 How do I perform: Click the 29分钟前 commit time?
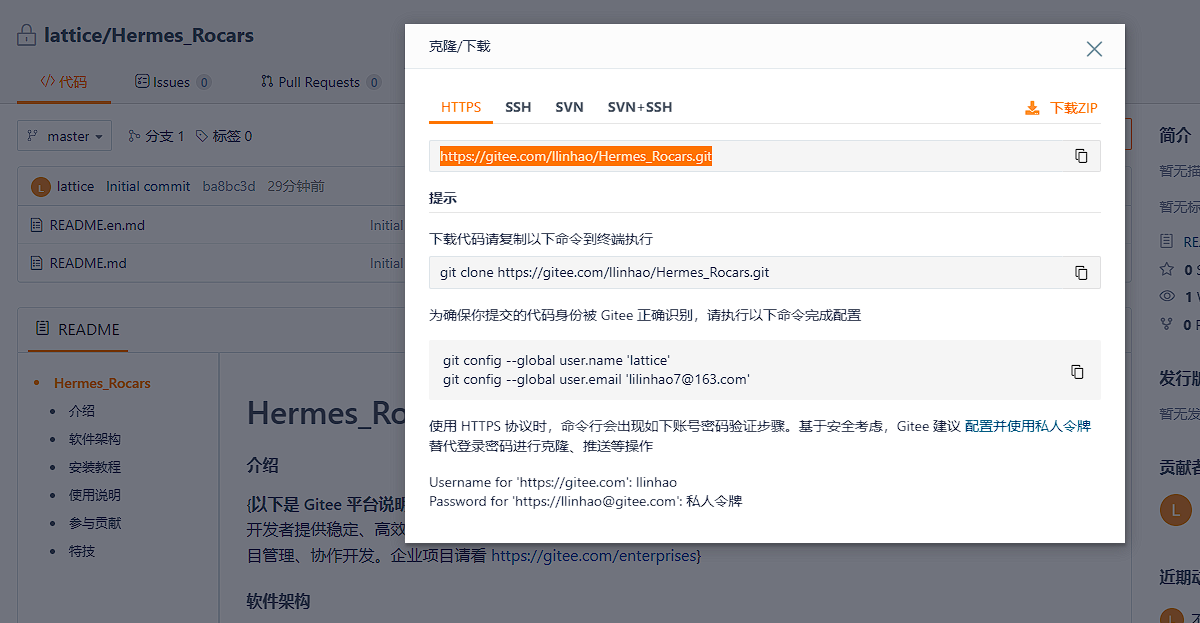[296, 186]
